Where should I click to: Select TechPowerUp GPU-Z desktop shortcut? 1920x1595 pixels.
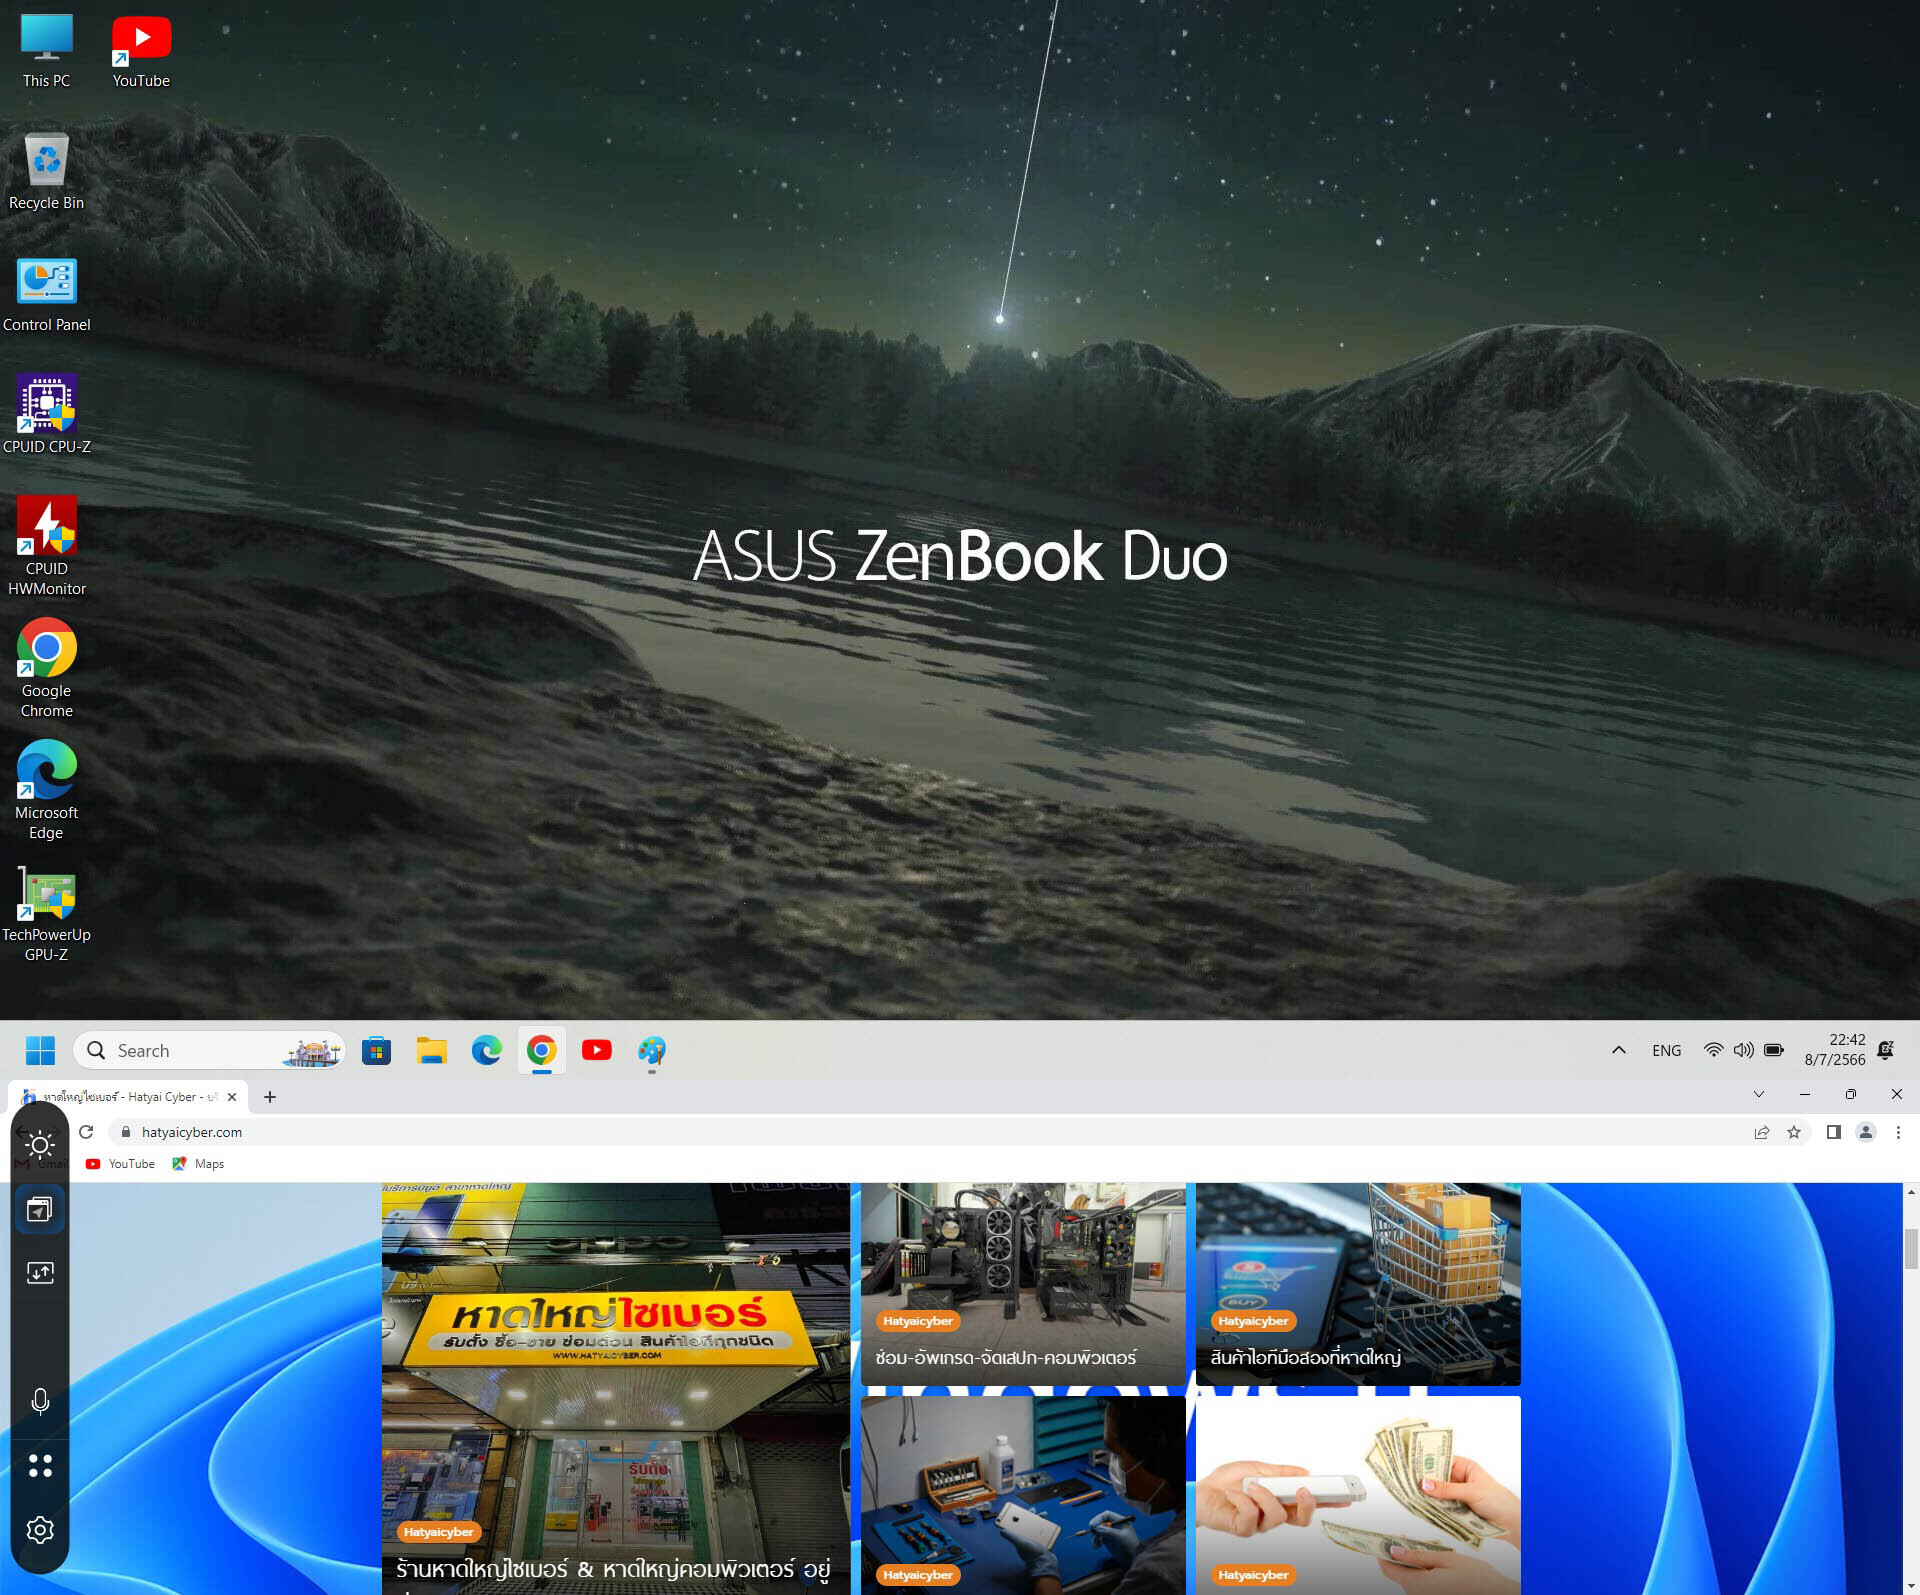coord(46,912)
